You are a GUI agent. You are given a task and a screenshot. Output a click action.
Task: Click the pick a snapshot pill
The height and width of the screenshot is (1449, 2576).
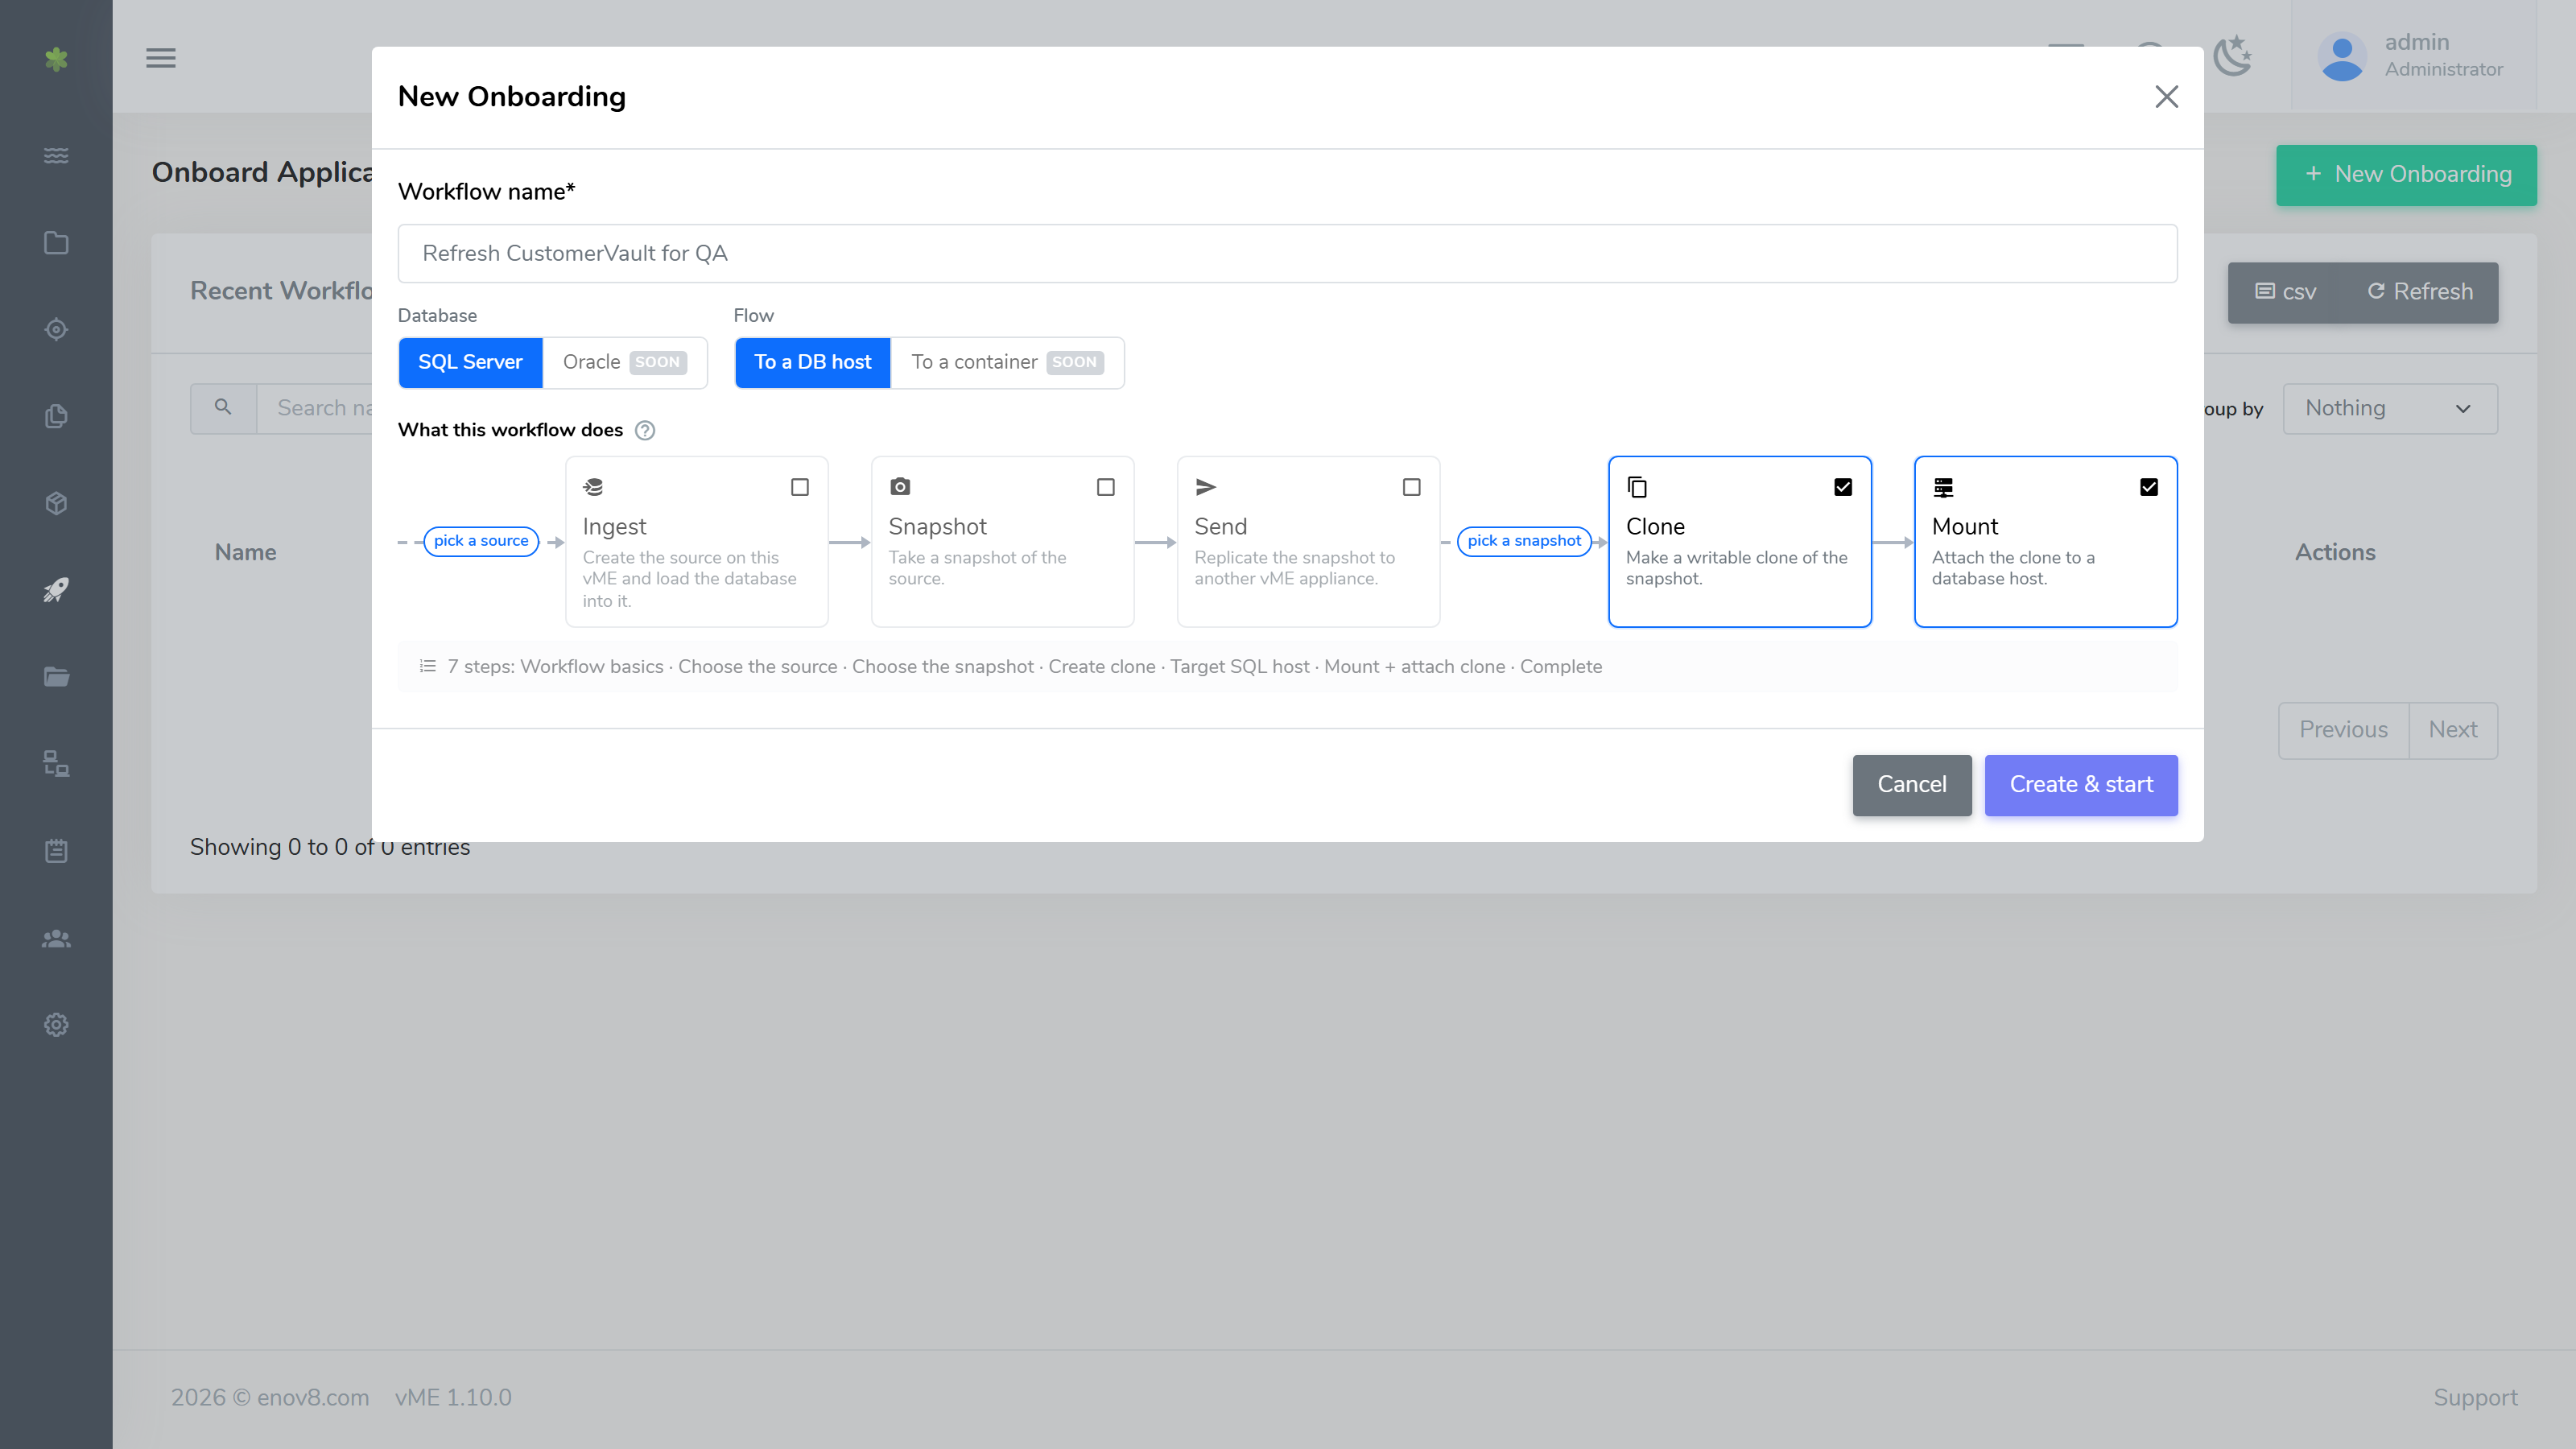(x=1524, y=541)
